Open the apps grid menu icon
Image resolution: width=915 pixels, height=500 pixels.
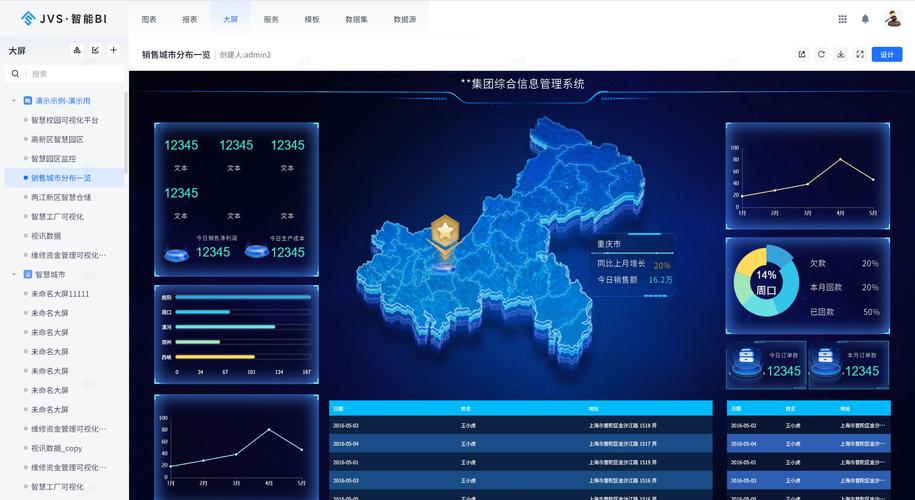point(842,19)
